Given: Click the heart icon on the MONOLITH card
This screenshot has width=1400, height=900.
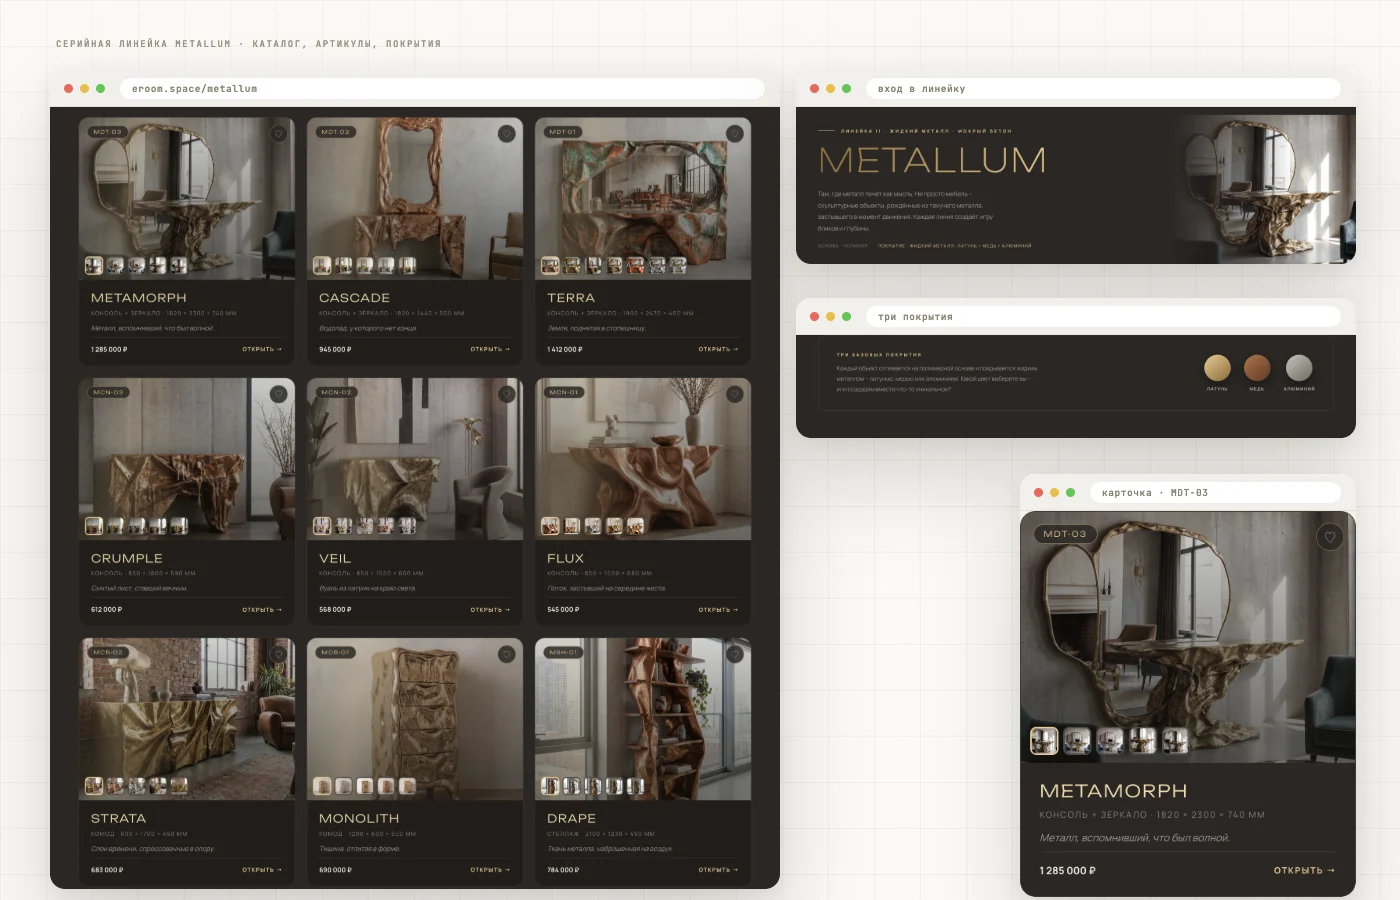Looking at the screenshot, I should (x=507, y=654).
